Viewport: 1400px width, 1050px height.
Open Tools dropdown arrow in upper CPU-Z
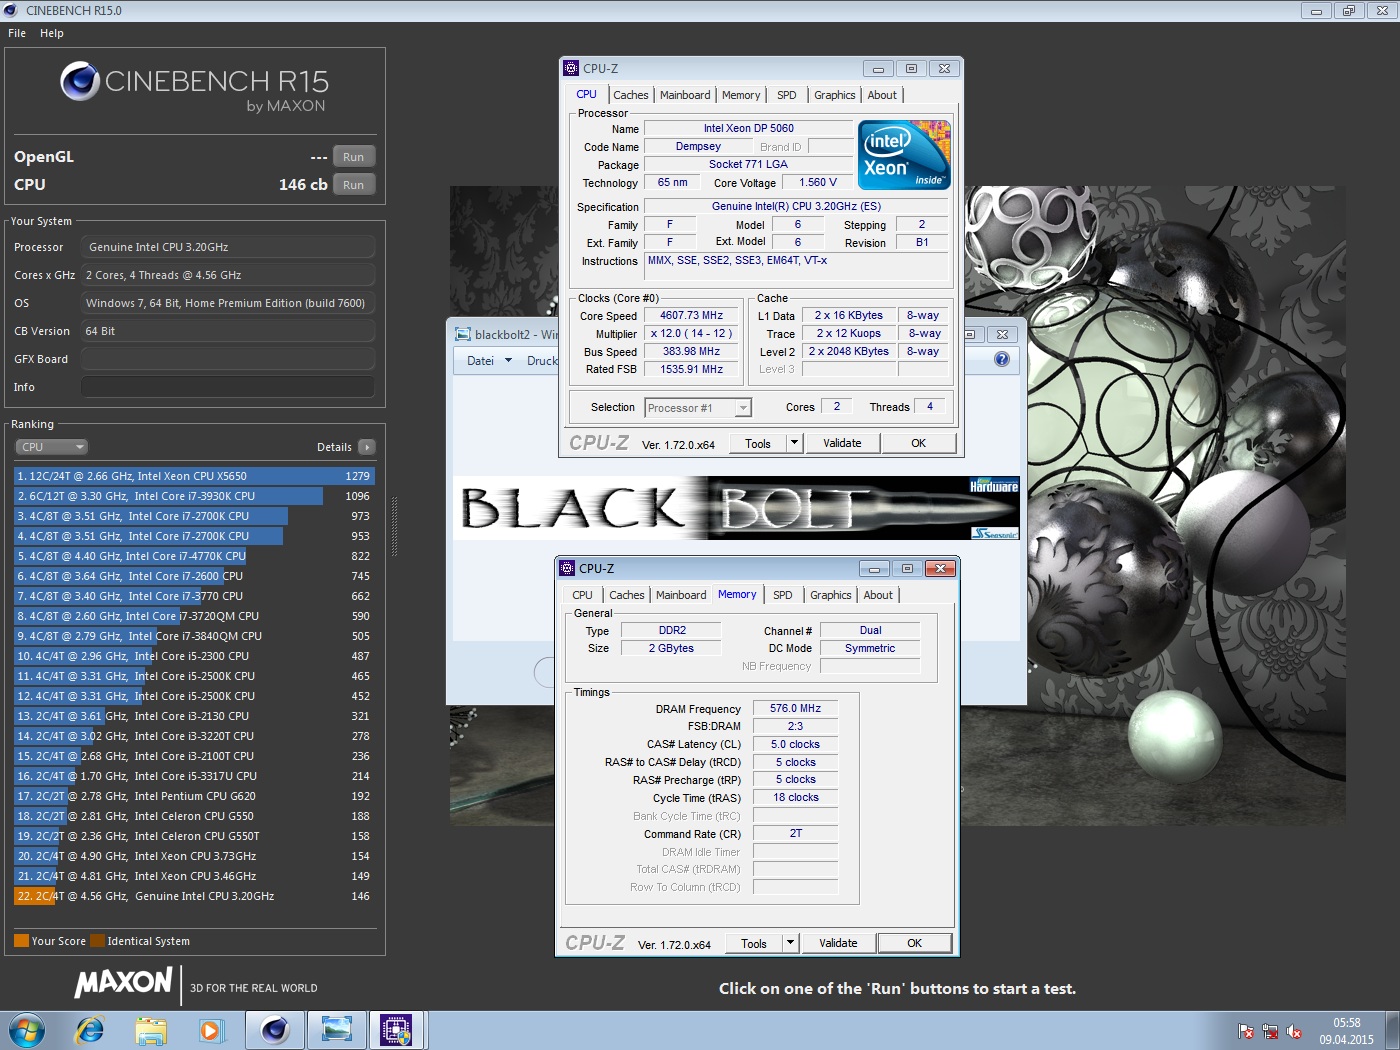click(795, 443)
